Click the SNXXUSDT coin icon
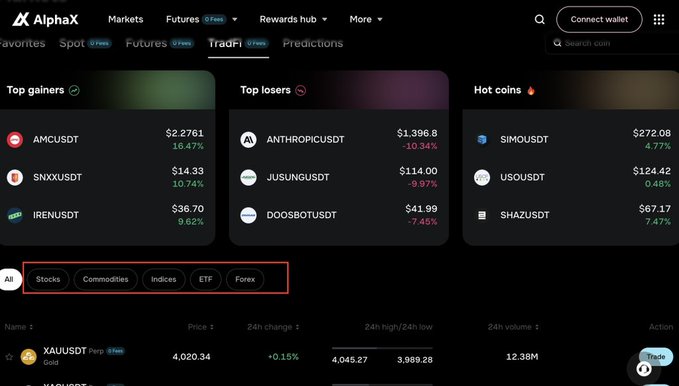 pyautogui.click(x=15, y=177)
